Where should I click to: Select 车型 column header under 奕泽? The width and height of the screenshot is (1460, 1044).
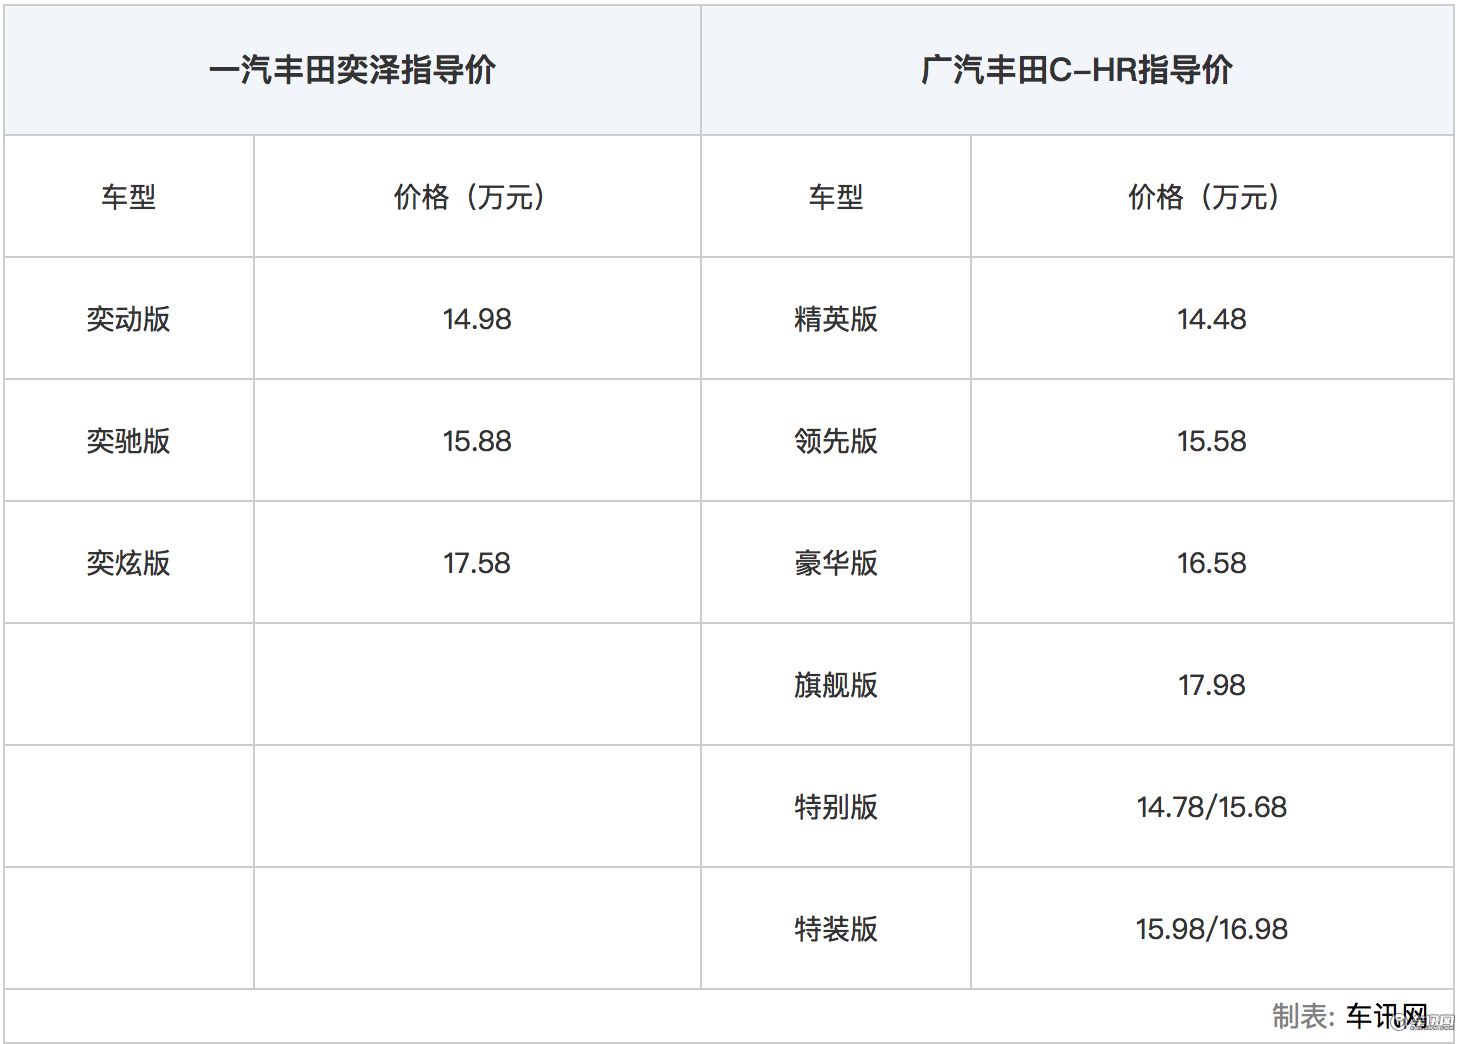tap(129, 197)
